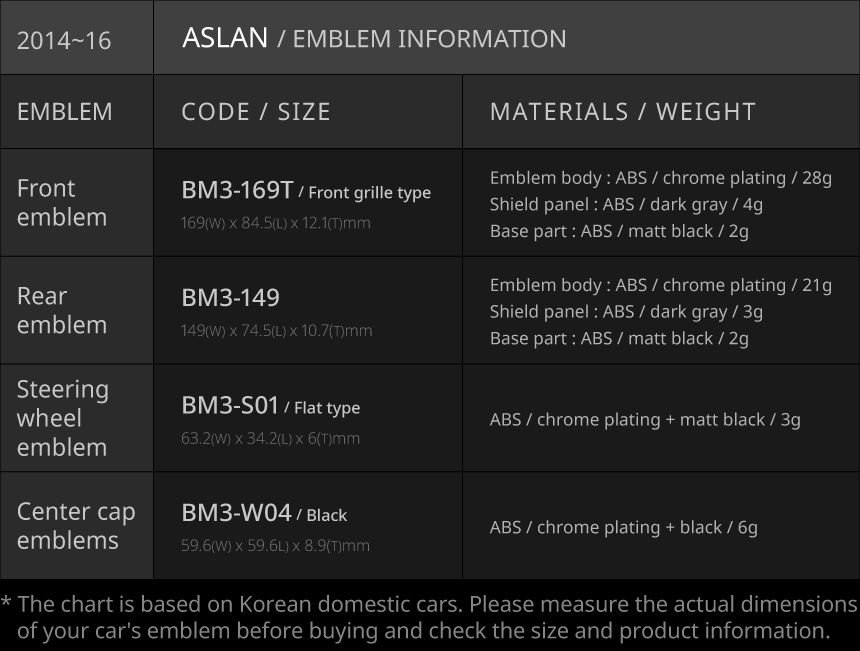Select the Rear emblem row label
860x651 pixels.
(62, 310)
